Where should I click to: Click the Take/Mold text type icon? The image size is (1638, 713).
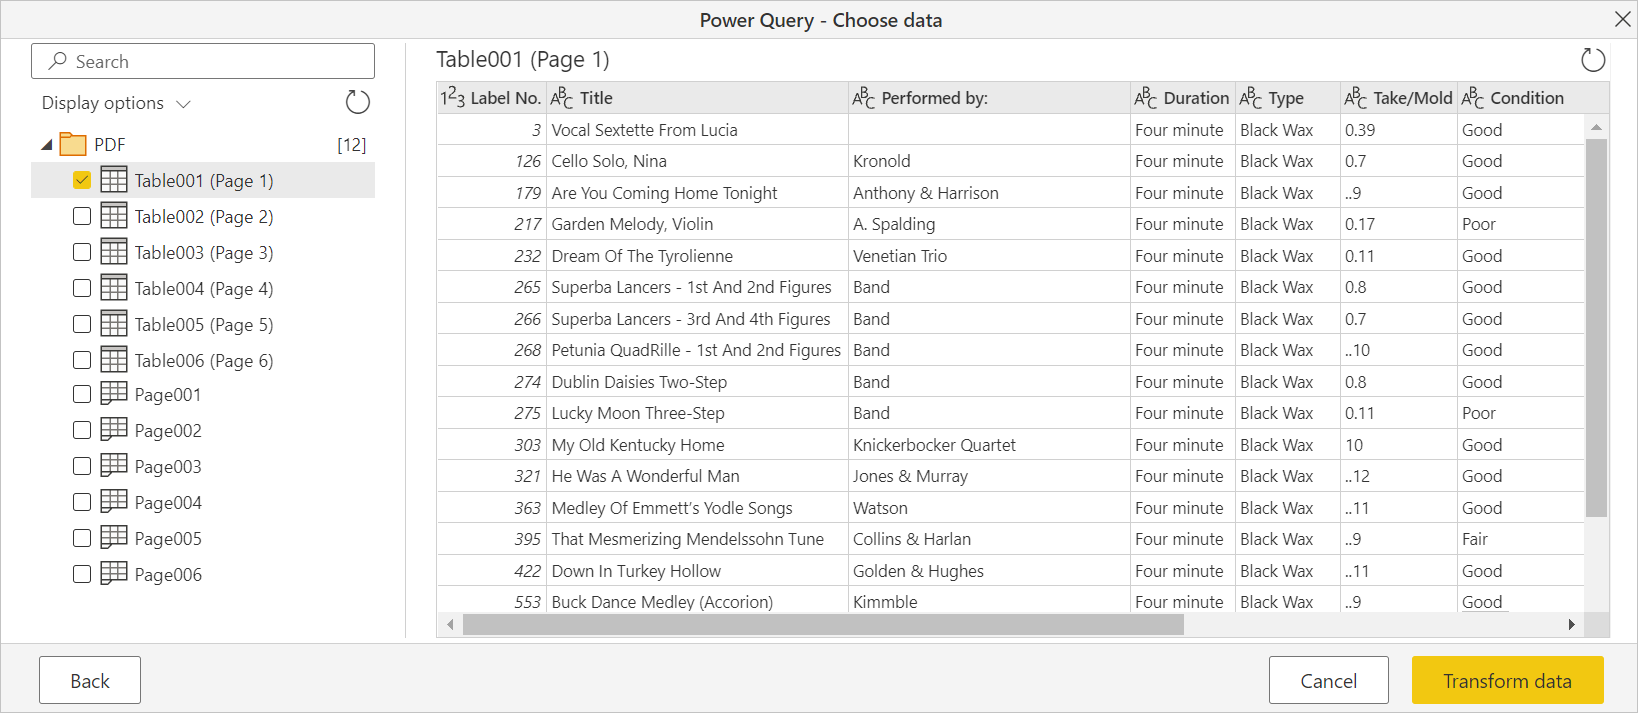tap(1356, 98)
